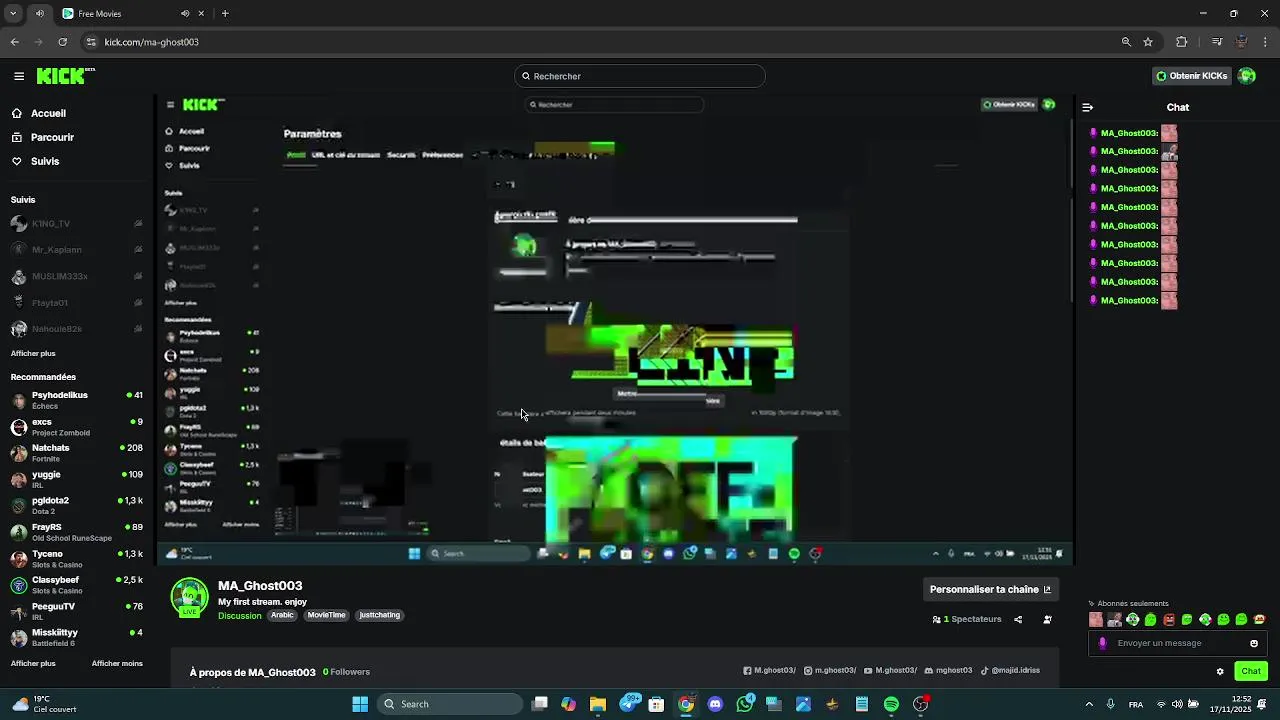Open followed channel K1NG_TV
Image resolution: width=1280 pixels, height=720 pixels.
click(76, 224)
